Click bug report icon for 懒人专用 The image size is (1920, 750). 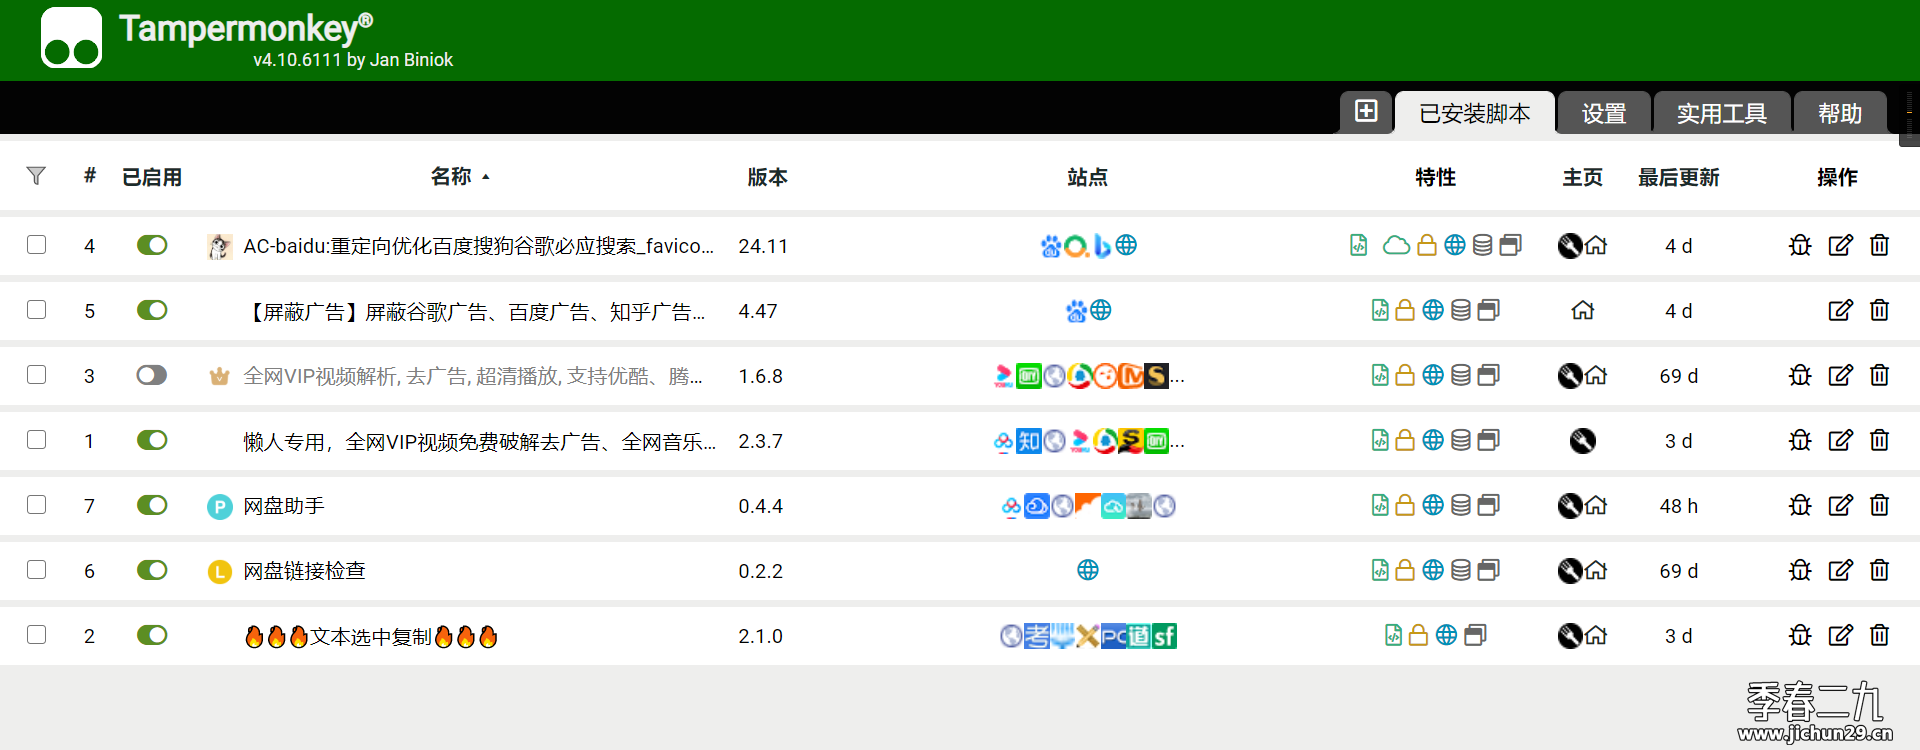1800,440
